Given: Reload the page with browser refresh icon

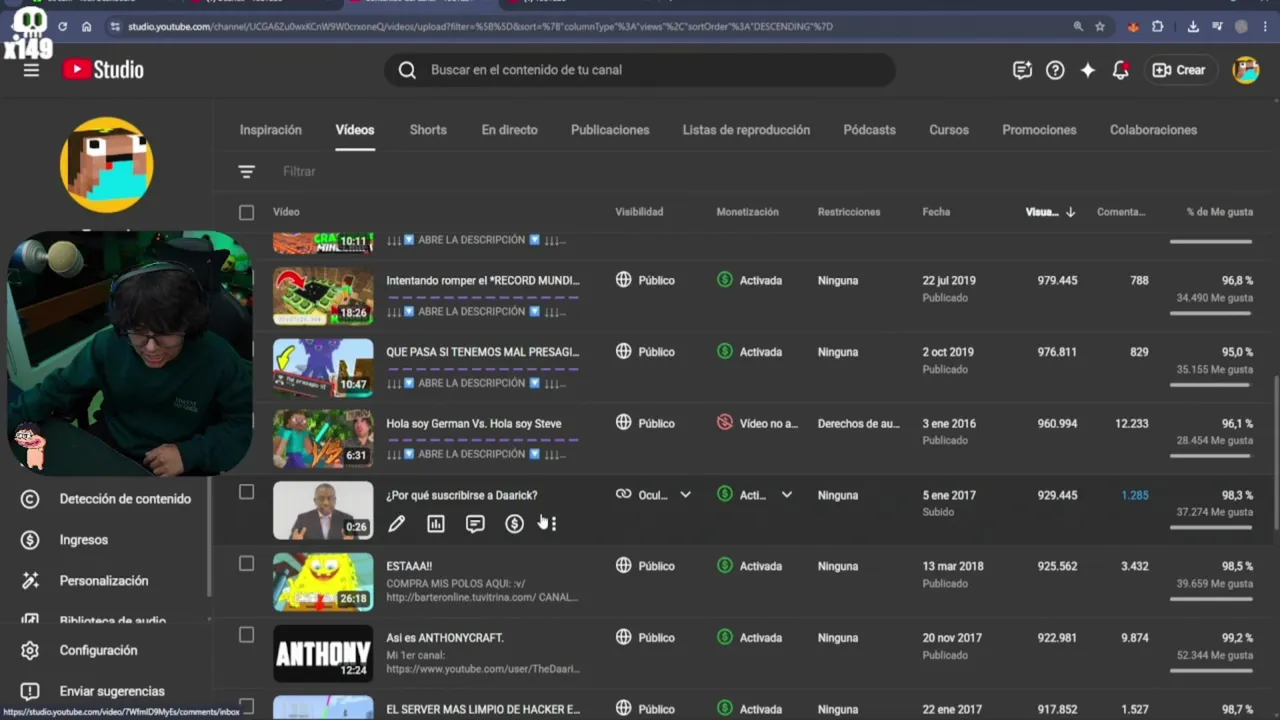Looking at the screenshot, I should [63, 27].
